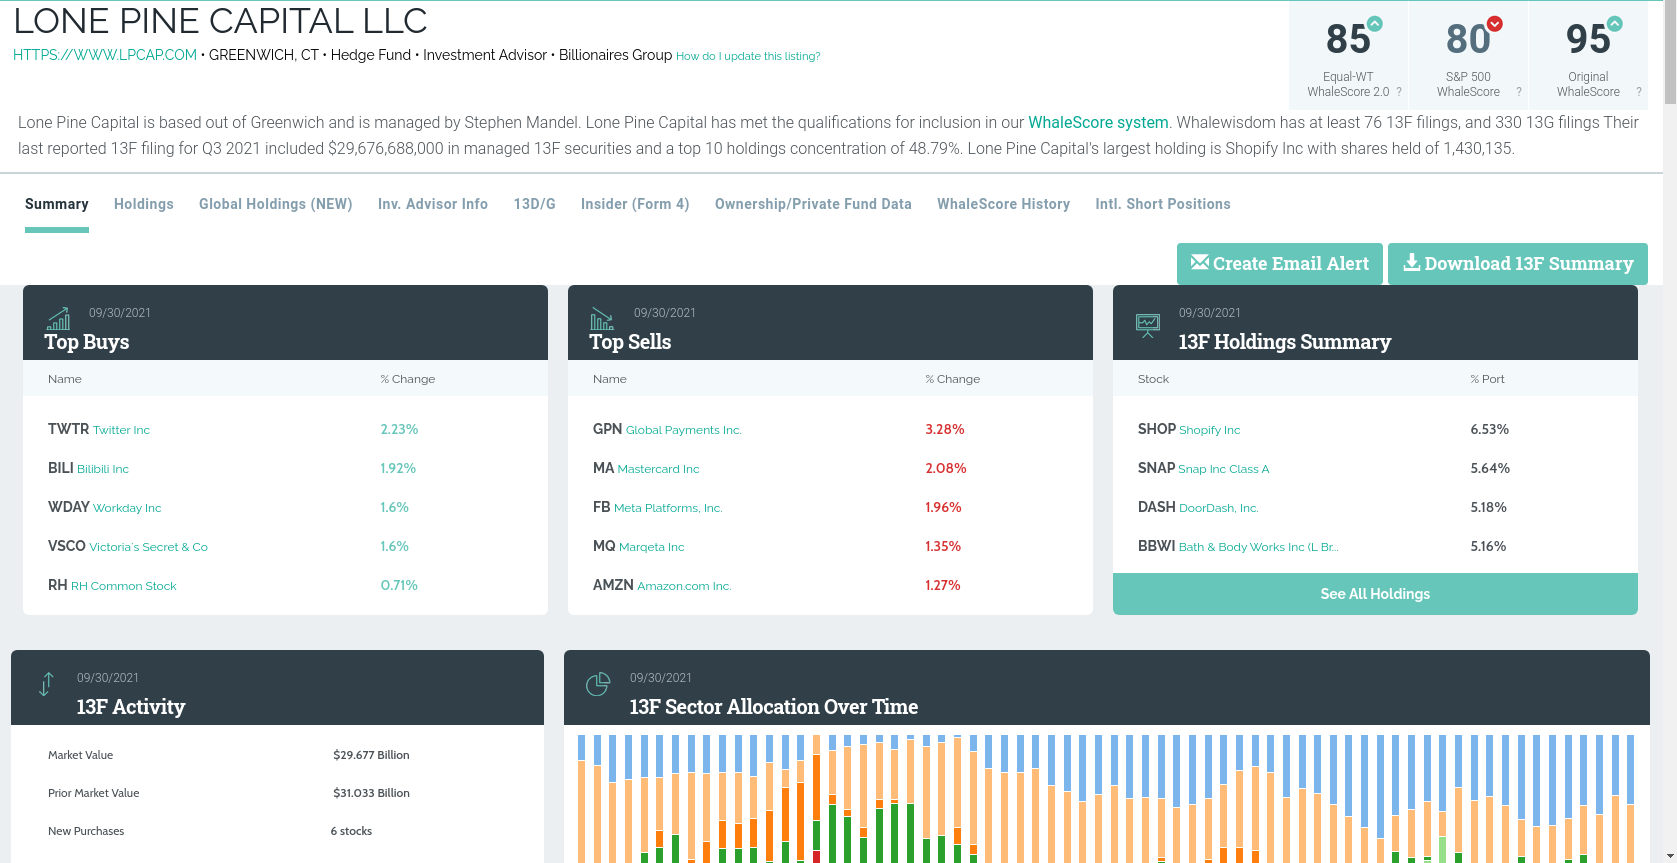
Task: Click the 13F Activity up-down arrows icon
Action: pos(46,684)
